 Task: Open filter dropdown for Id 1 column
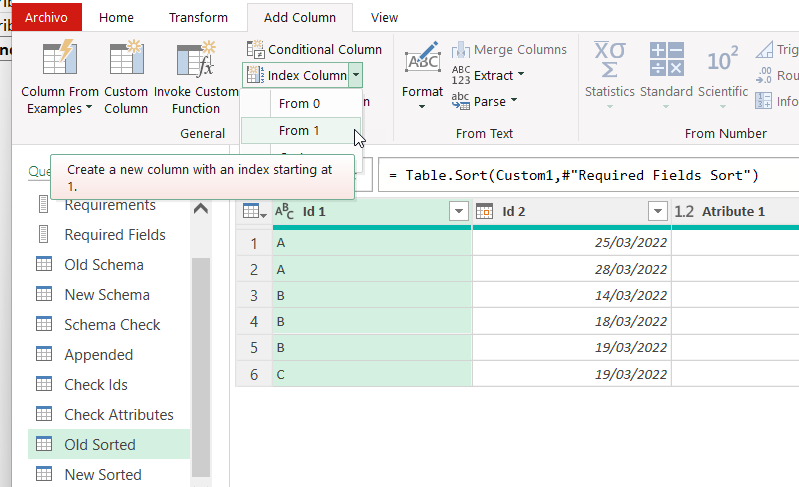pyautogui.click(x=459, y=211)
